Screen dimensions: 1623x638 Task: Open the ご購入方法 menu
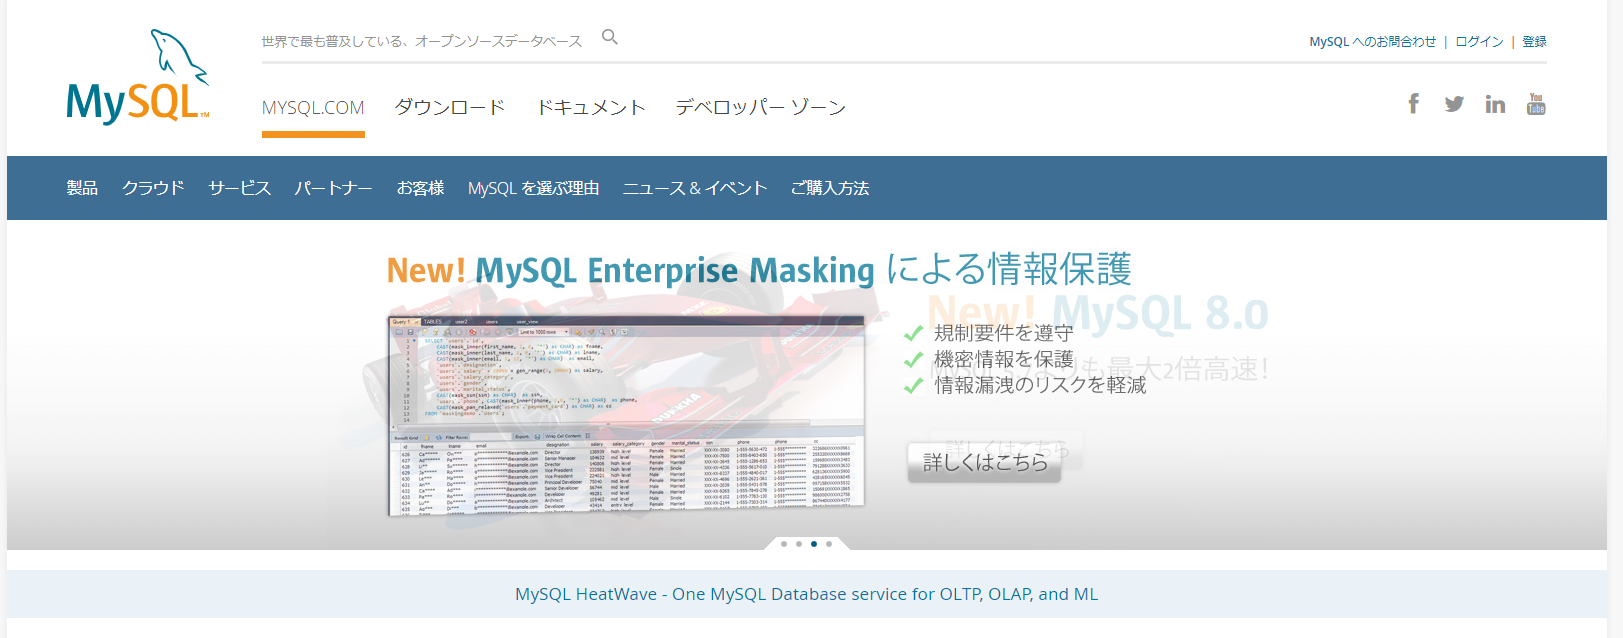click(830, 188)
